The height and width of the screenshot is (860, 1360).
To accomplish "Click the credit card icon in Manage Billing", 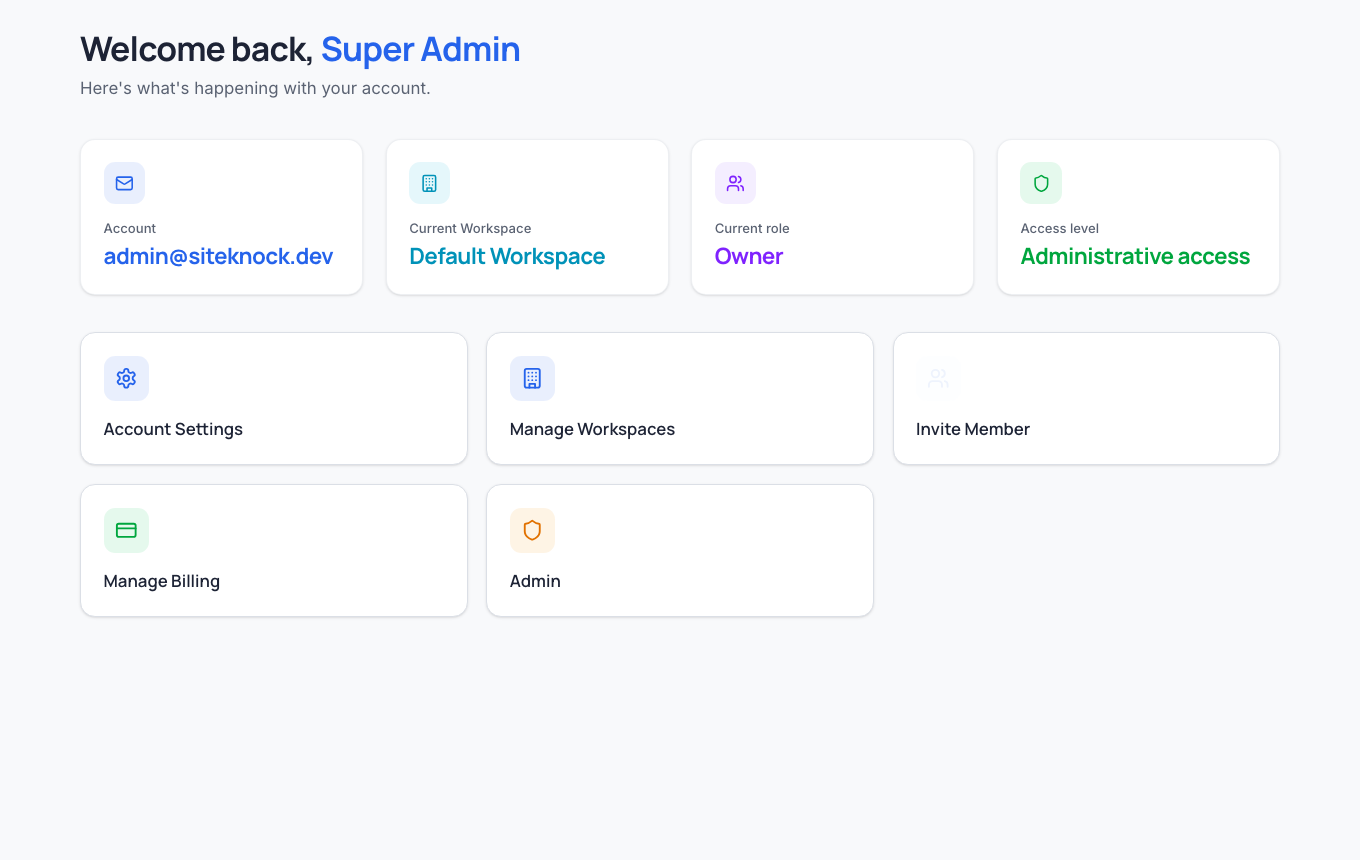I will 126,530.
